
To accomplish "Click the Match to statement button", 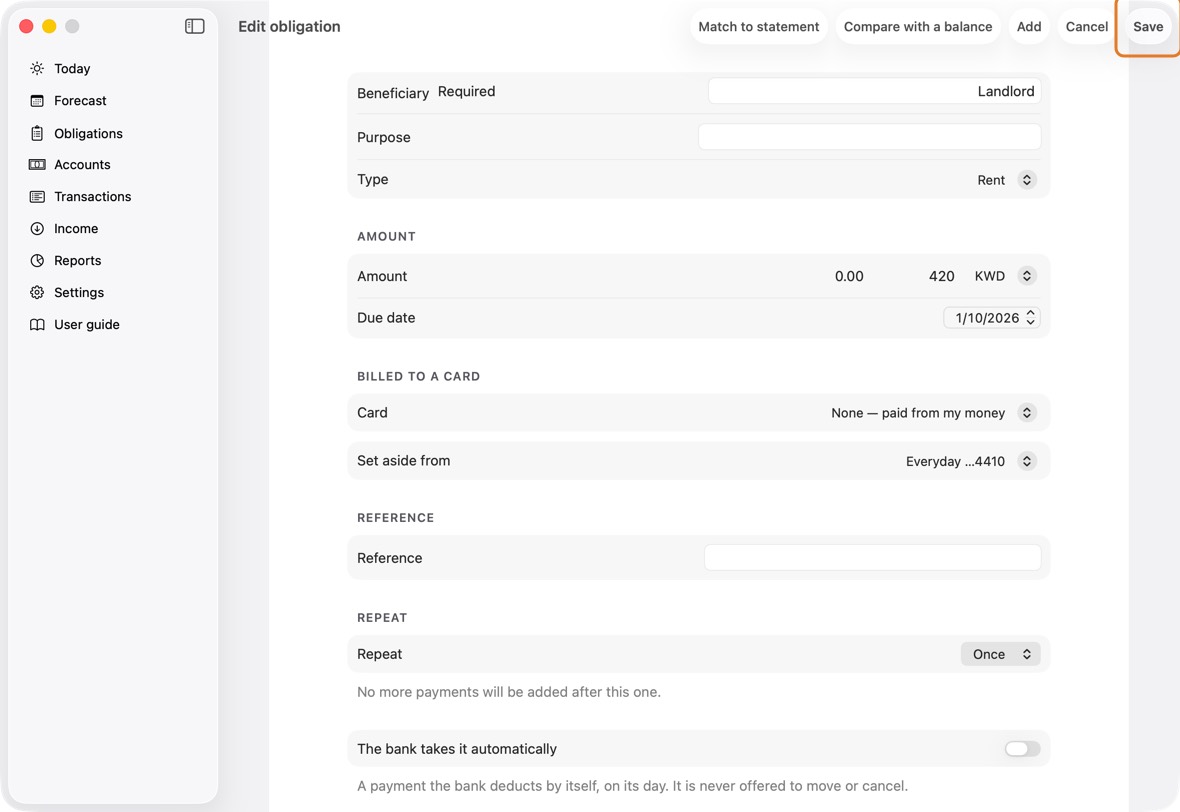I will (759, 26).
